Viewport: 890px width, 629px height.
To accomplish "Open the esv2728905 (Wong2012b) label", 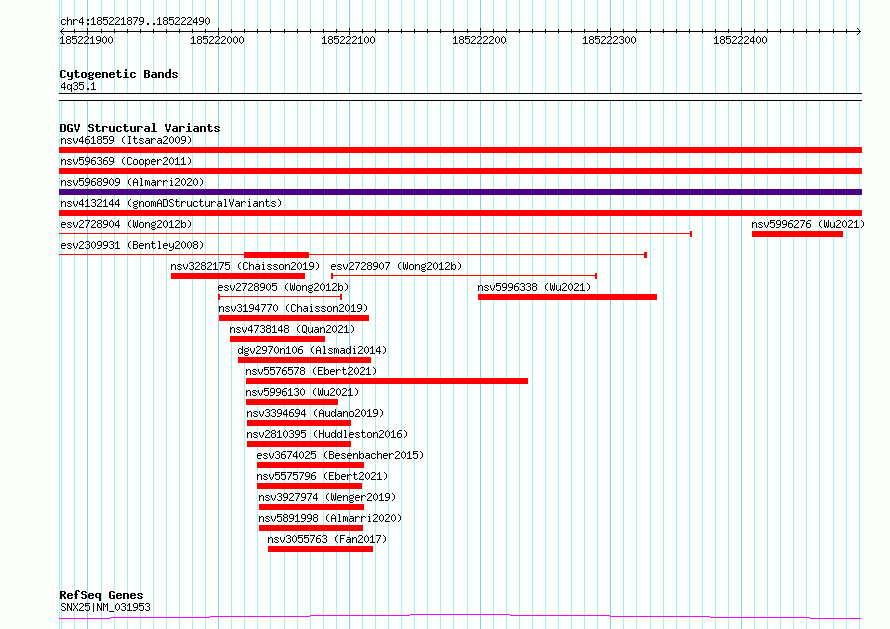I will pos(283,287).
